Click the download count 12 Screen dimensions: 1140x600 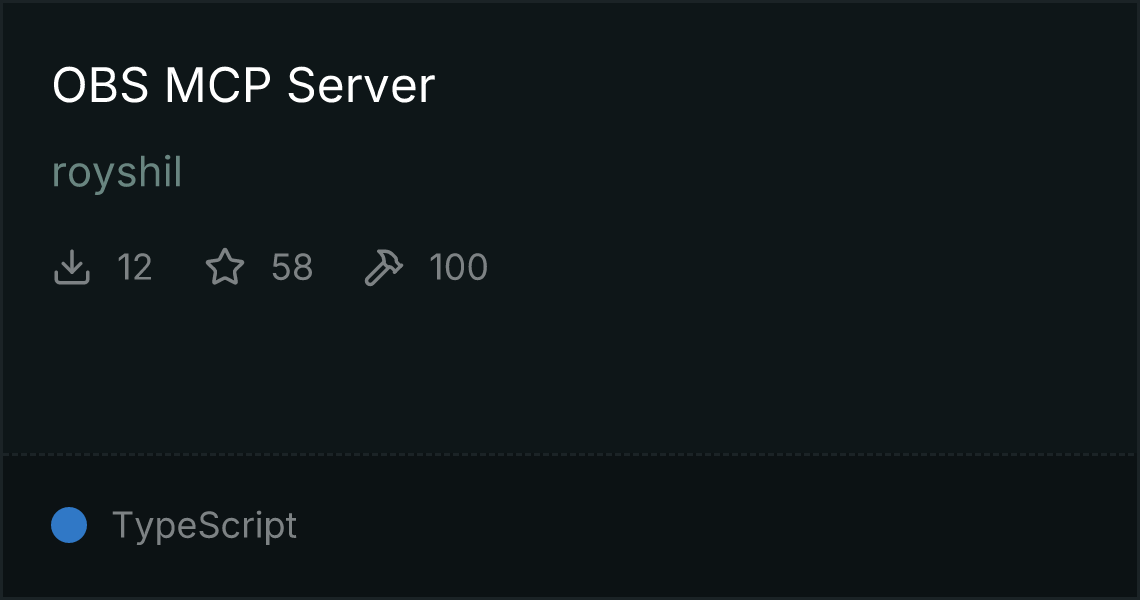point(135,267)
